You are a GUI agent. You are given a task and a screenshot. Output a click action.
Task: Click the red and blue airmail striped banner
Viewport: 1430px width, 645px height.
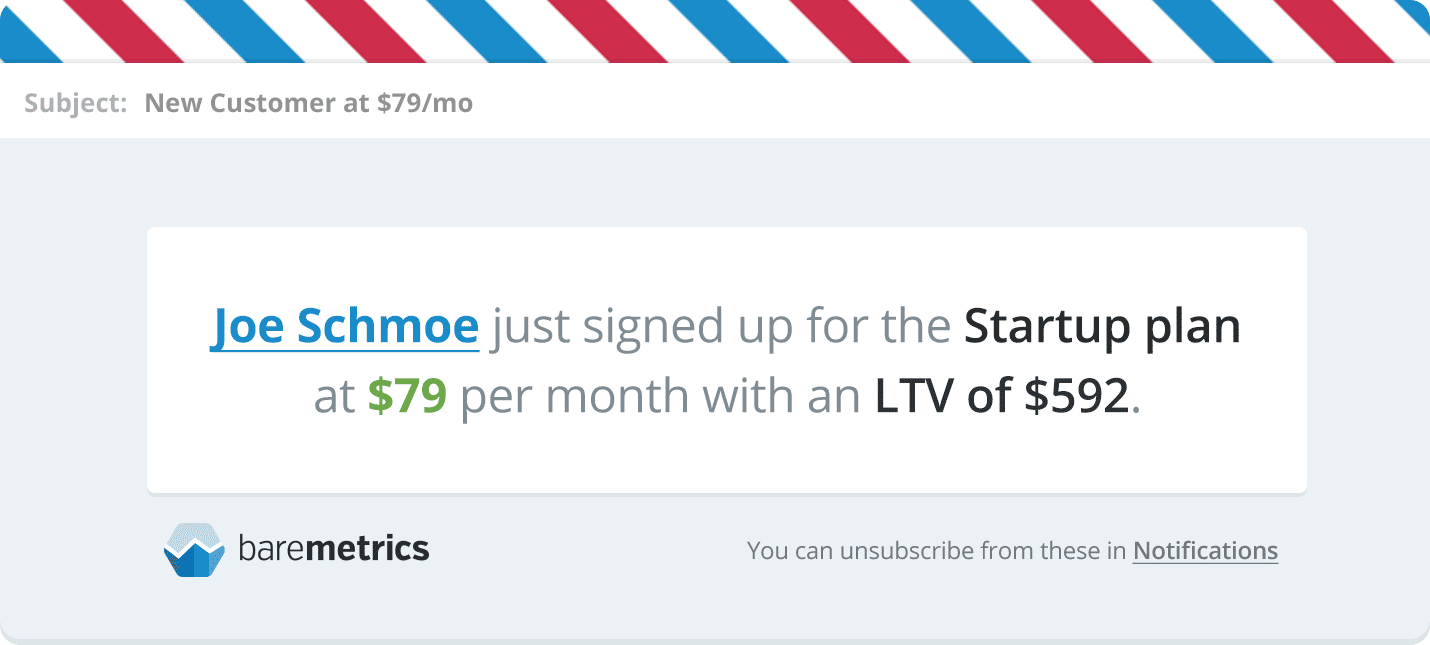[715, 31]
